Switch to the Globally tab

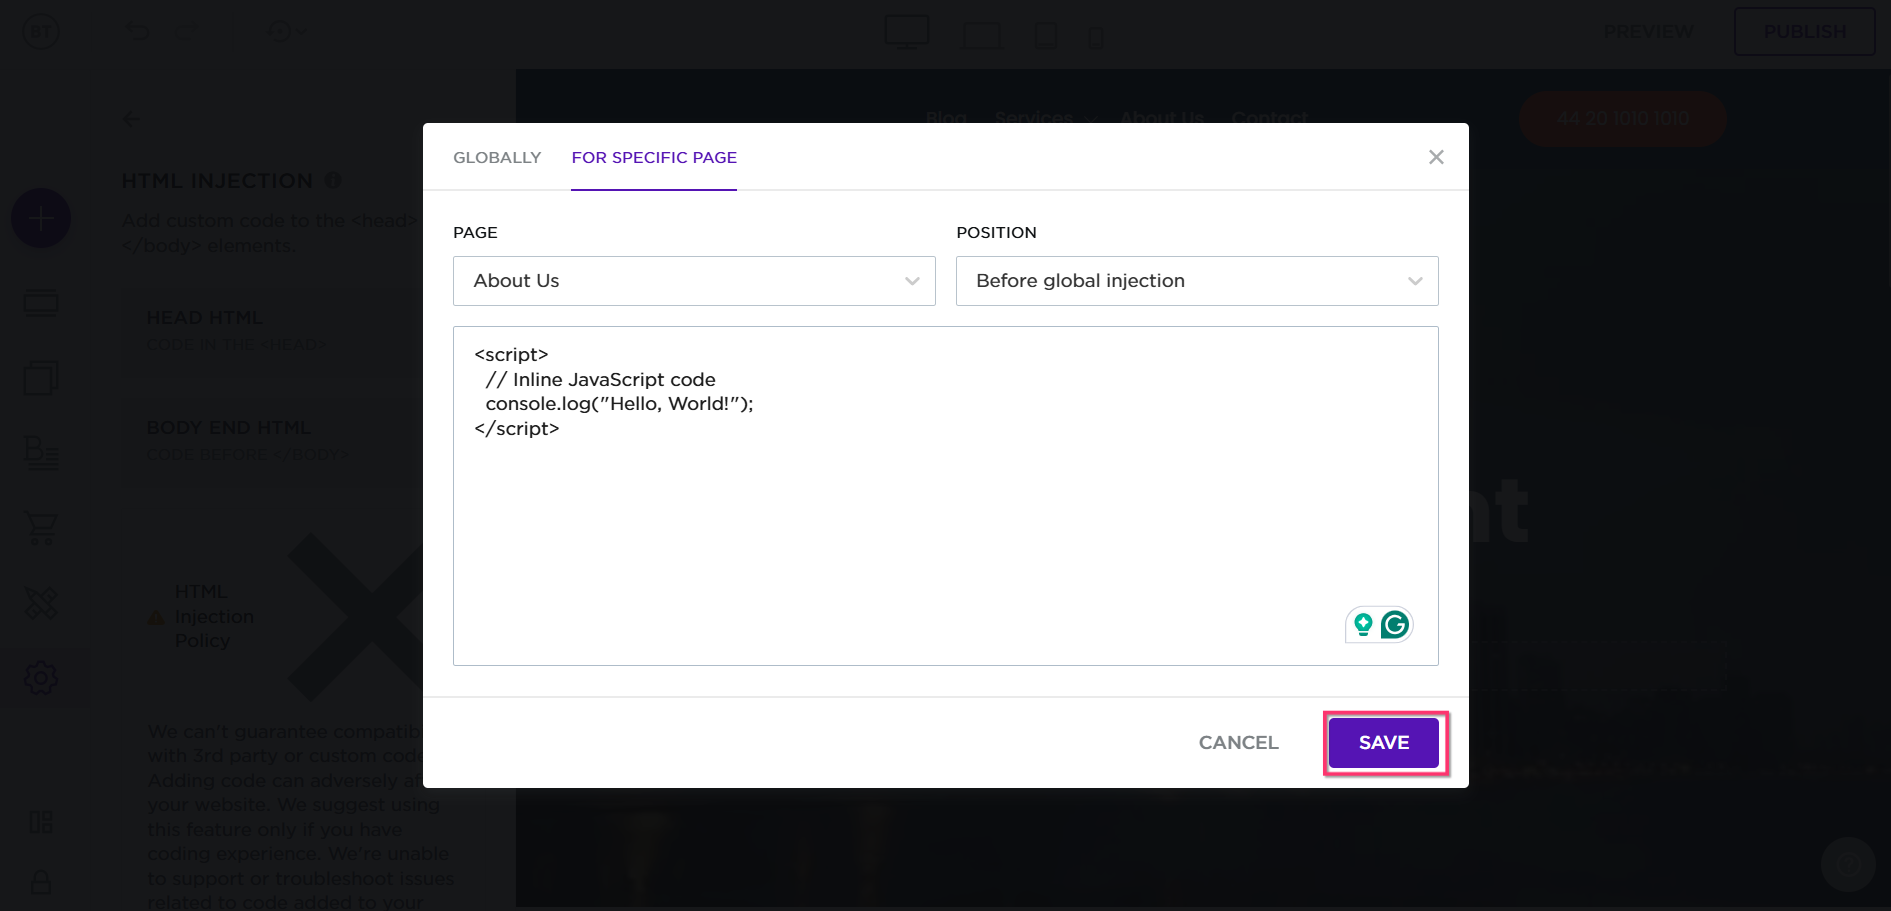pos(497,157)
